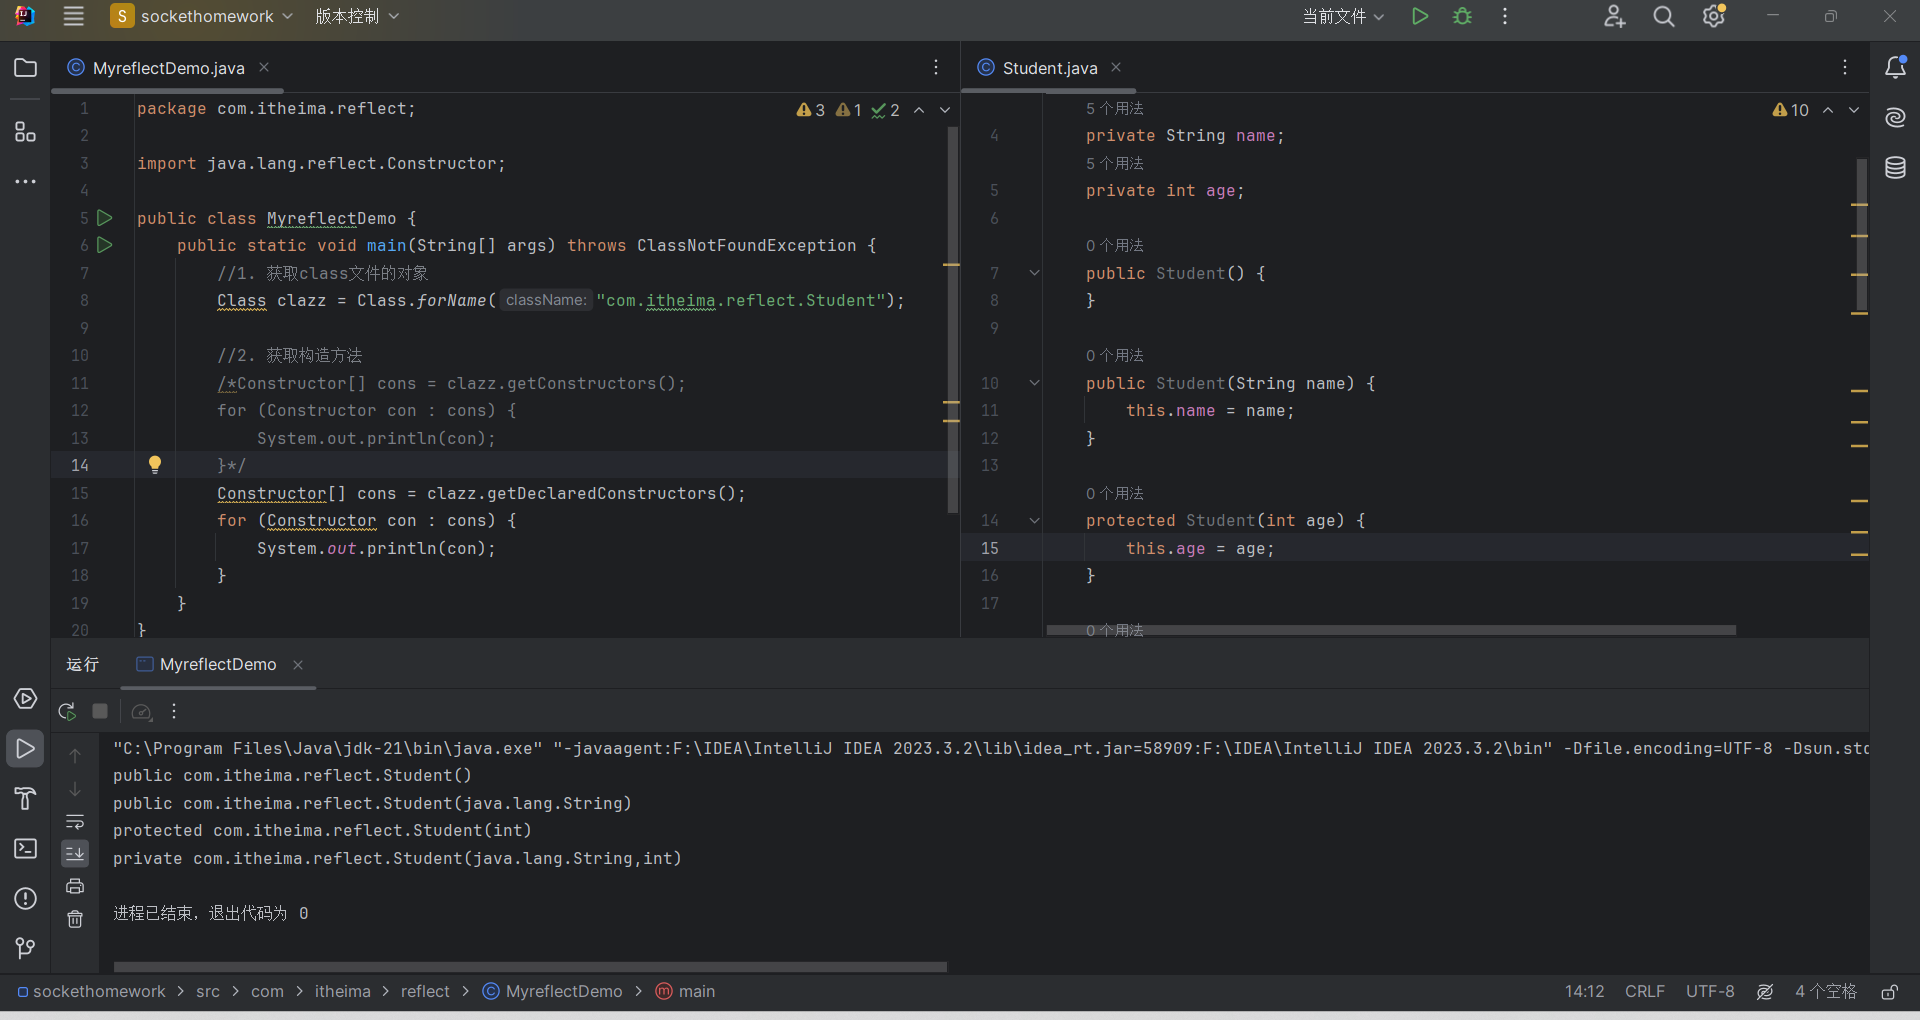Toggle scroll to end in the run console

[75, 853]
